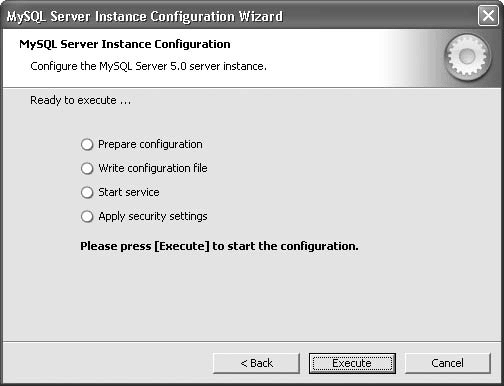Select the Write configuration file indicator circle
The image size is (504, 386).
87,168
